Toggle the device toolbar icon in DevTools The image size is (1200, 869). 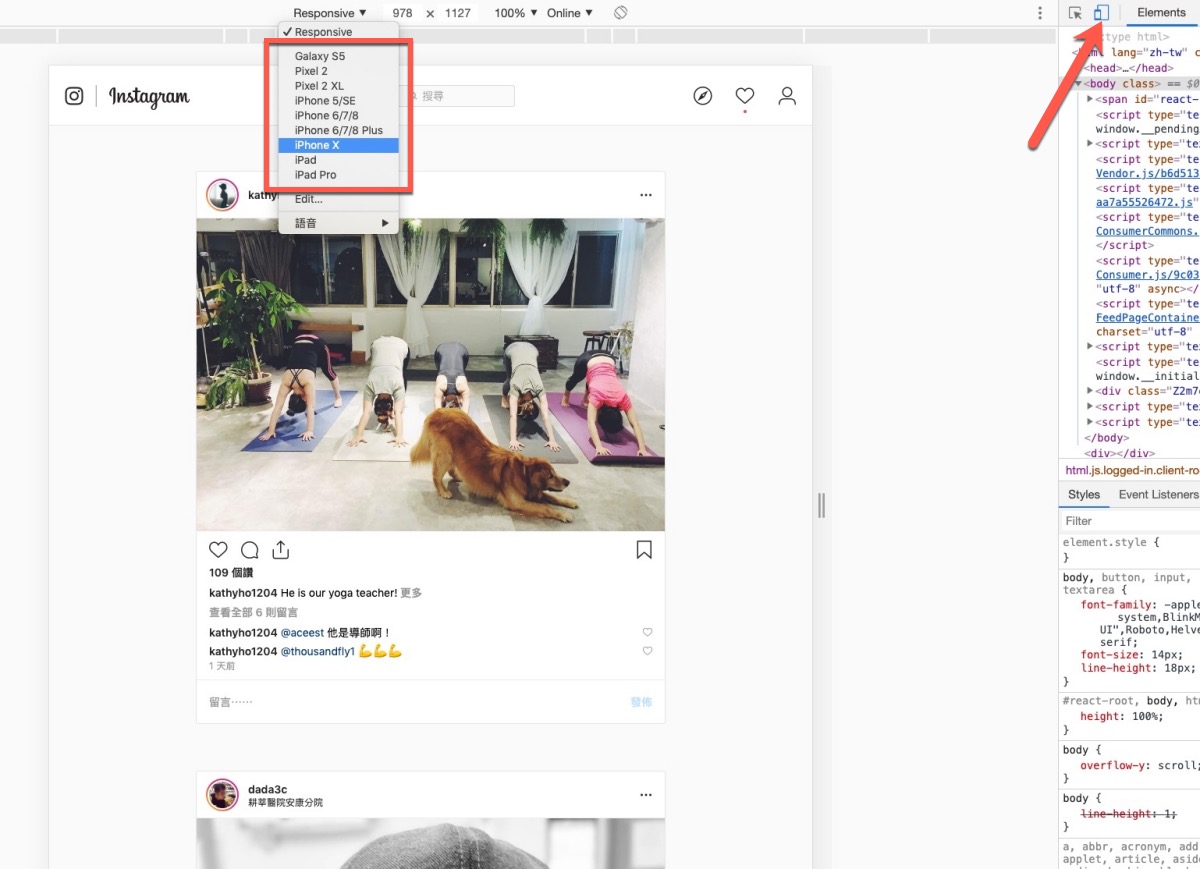pos(1101,13)
